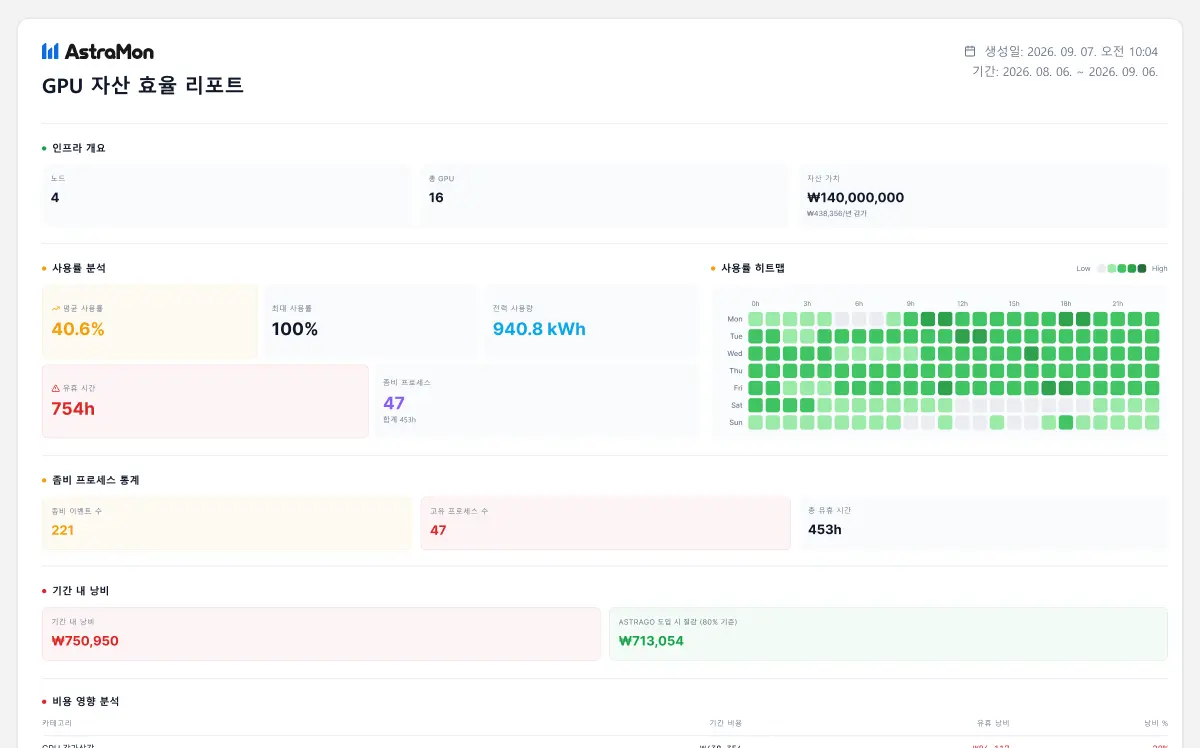Click the Sat 0h heatmap cell
The image size is (1200, 748).
(755, 405)
